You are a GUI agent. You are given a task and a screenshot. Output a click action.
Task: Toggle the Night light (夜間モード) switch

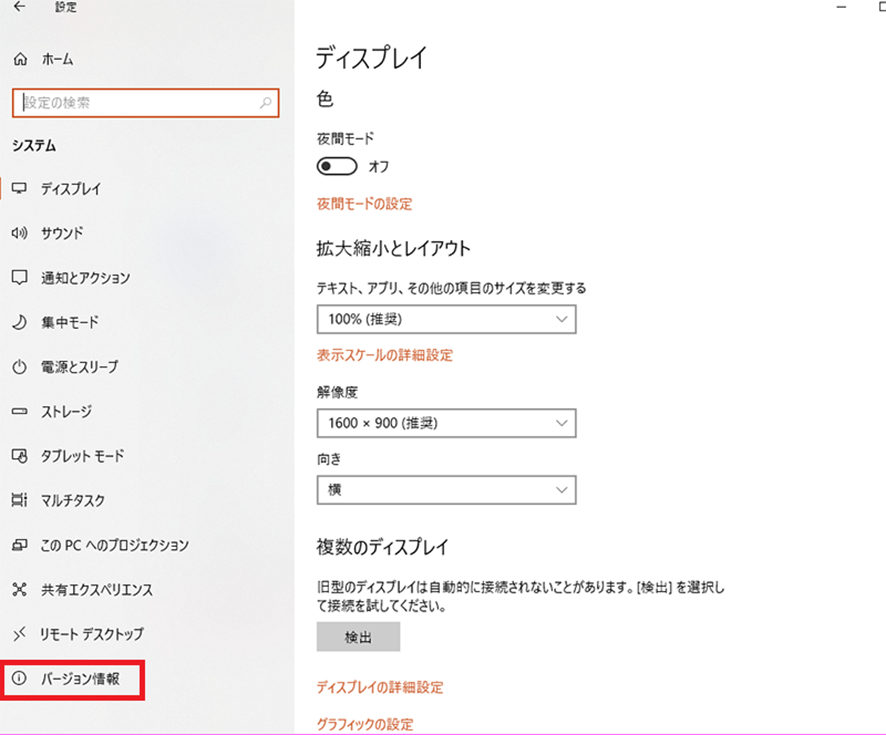point(337,166)
